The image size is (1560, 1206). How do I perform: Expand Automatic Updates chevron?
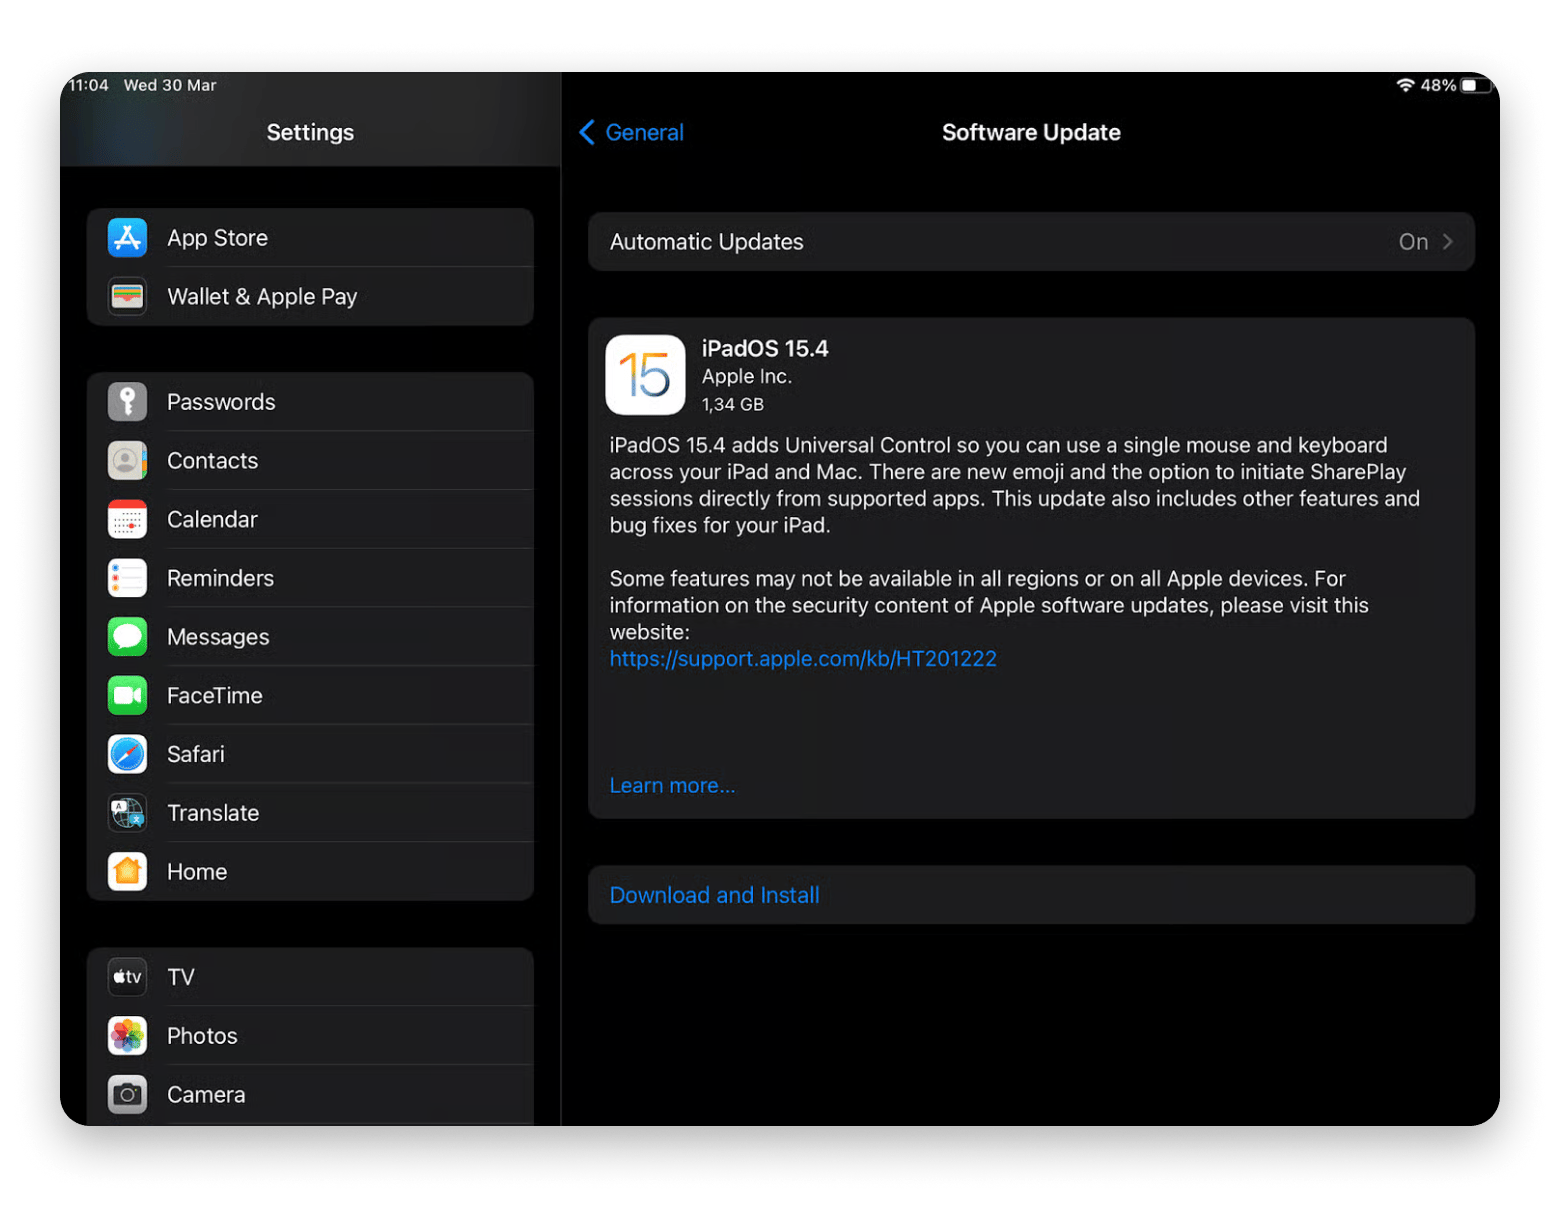tap(1447, 242)
